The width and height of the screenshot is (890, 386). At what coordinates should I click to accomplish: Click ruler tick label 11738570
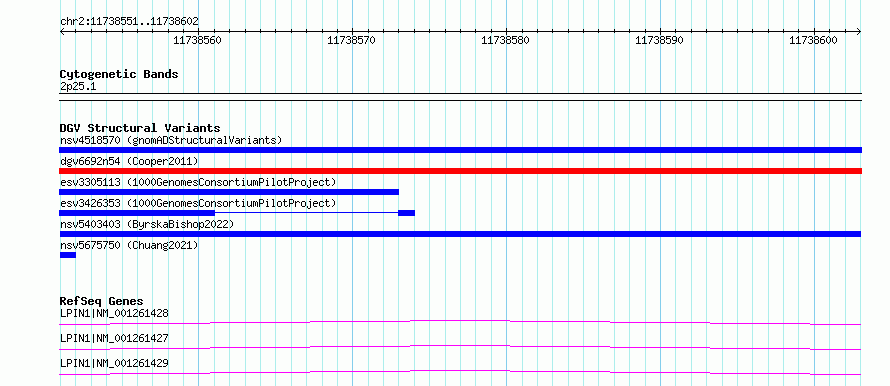click(351, 40)
